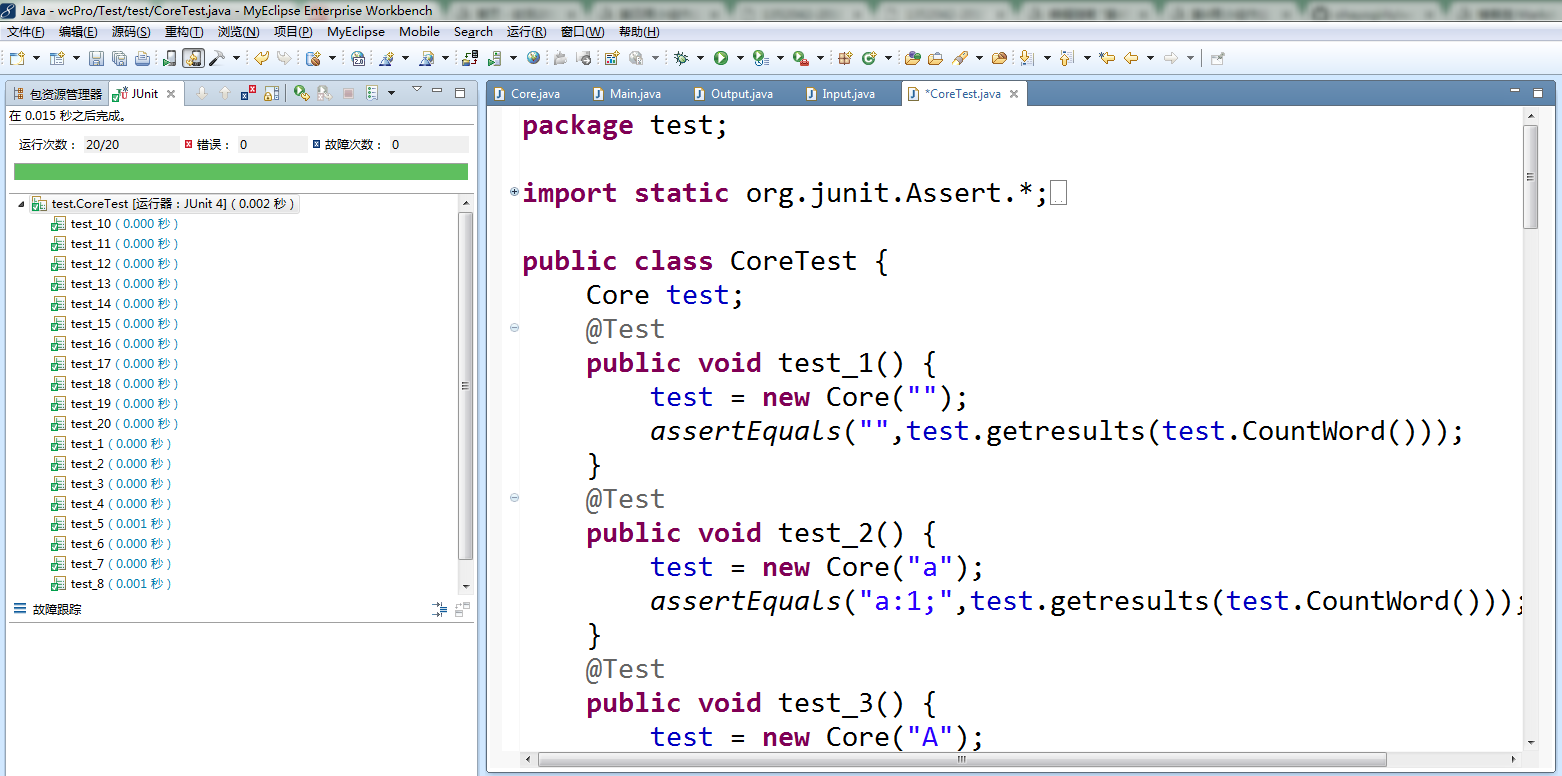Click the green JUnit progress bar
This screenshot has width=1562, height=776.
240,172
